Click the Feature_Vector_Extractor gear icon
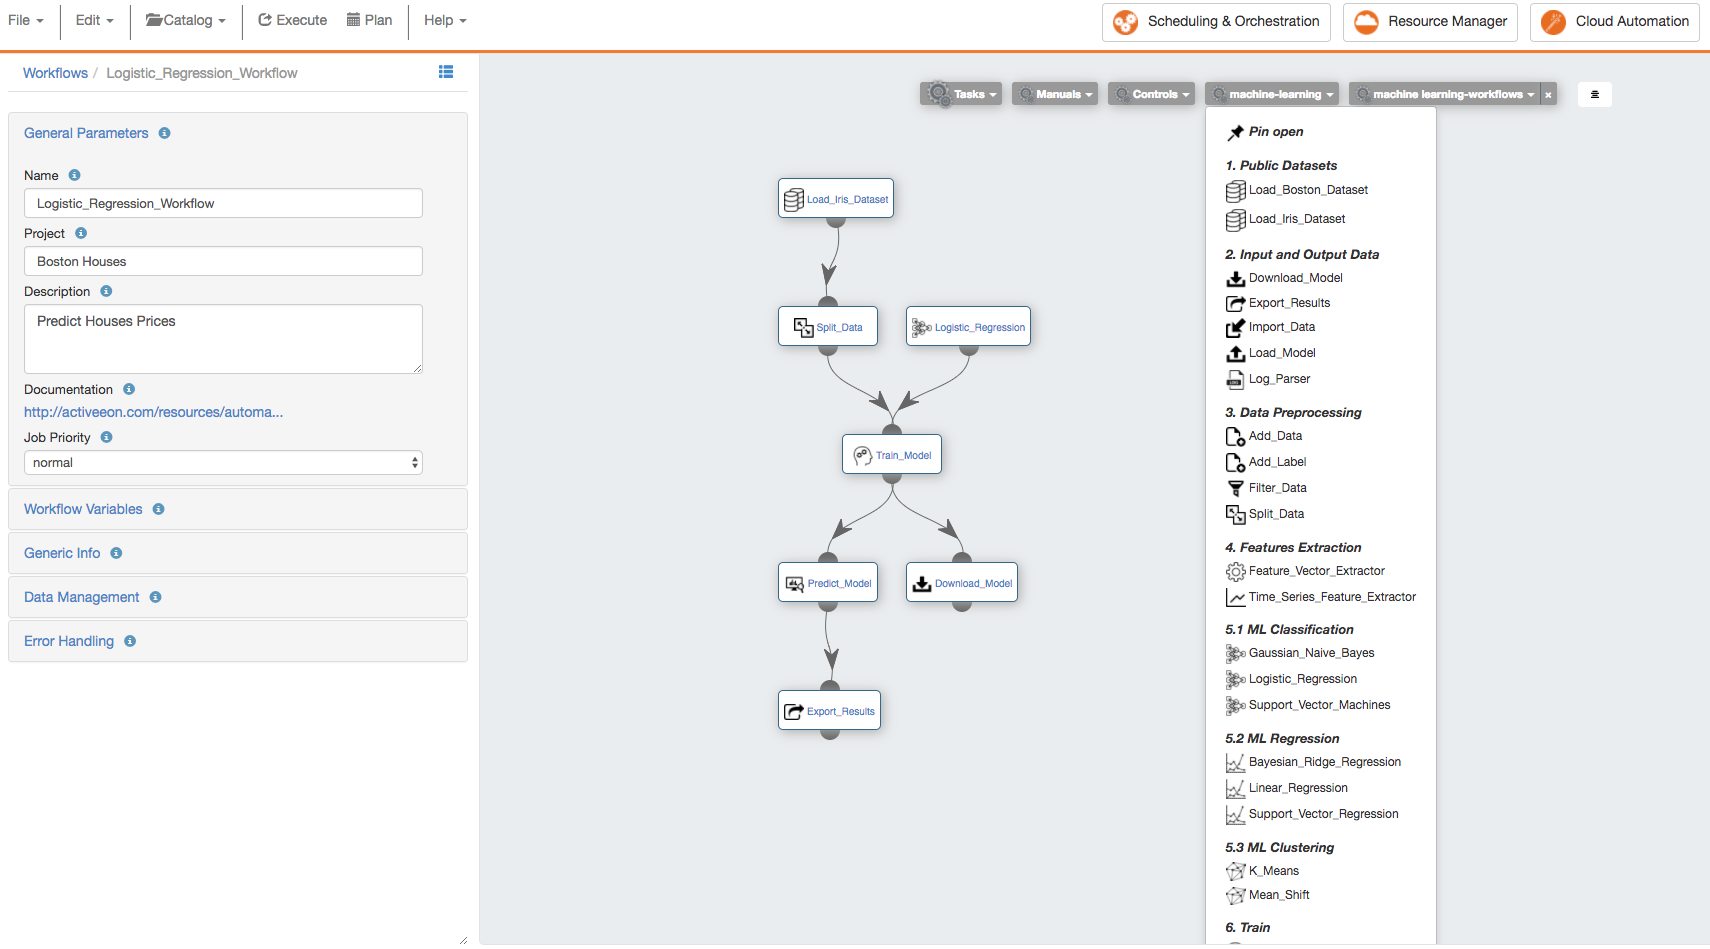This screenshot has width=1710, height=949. (1236, 571)
